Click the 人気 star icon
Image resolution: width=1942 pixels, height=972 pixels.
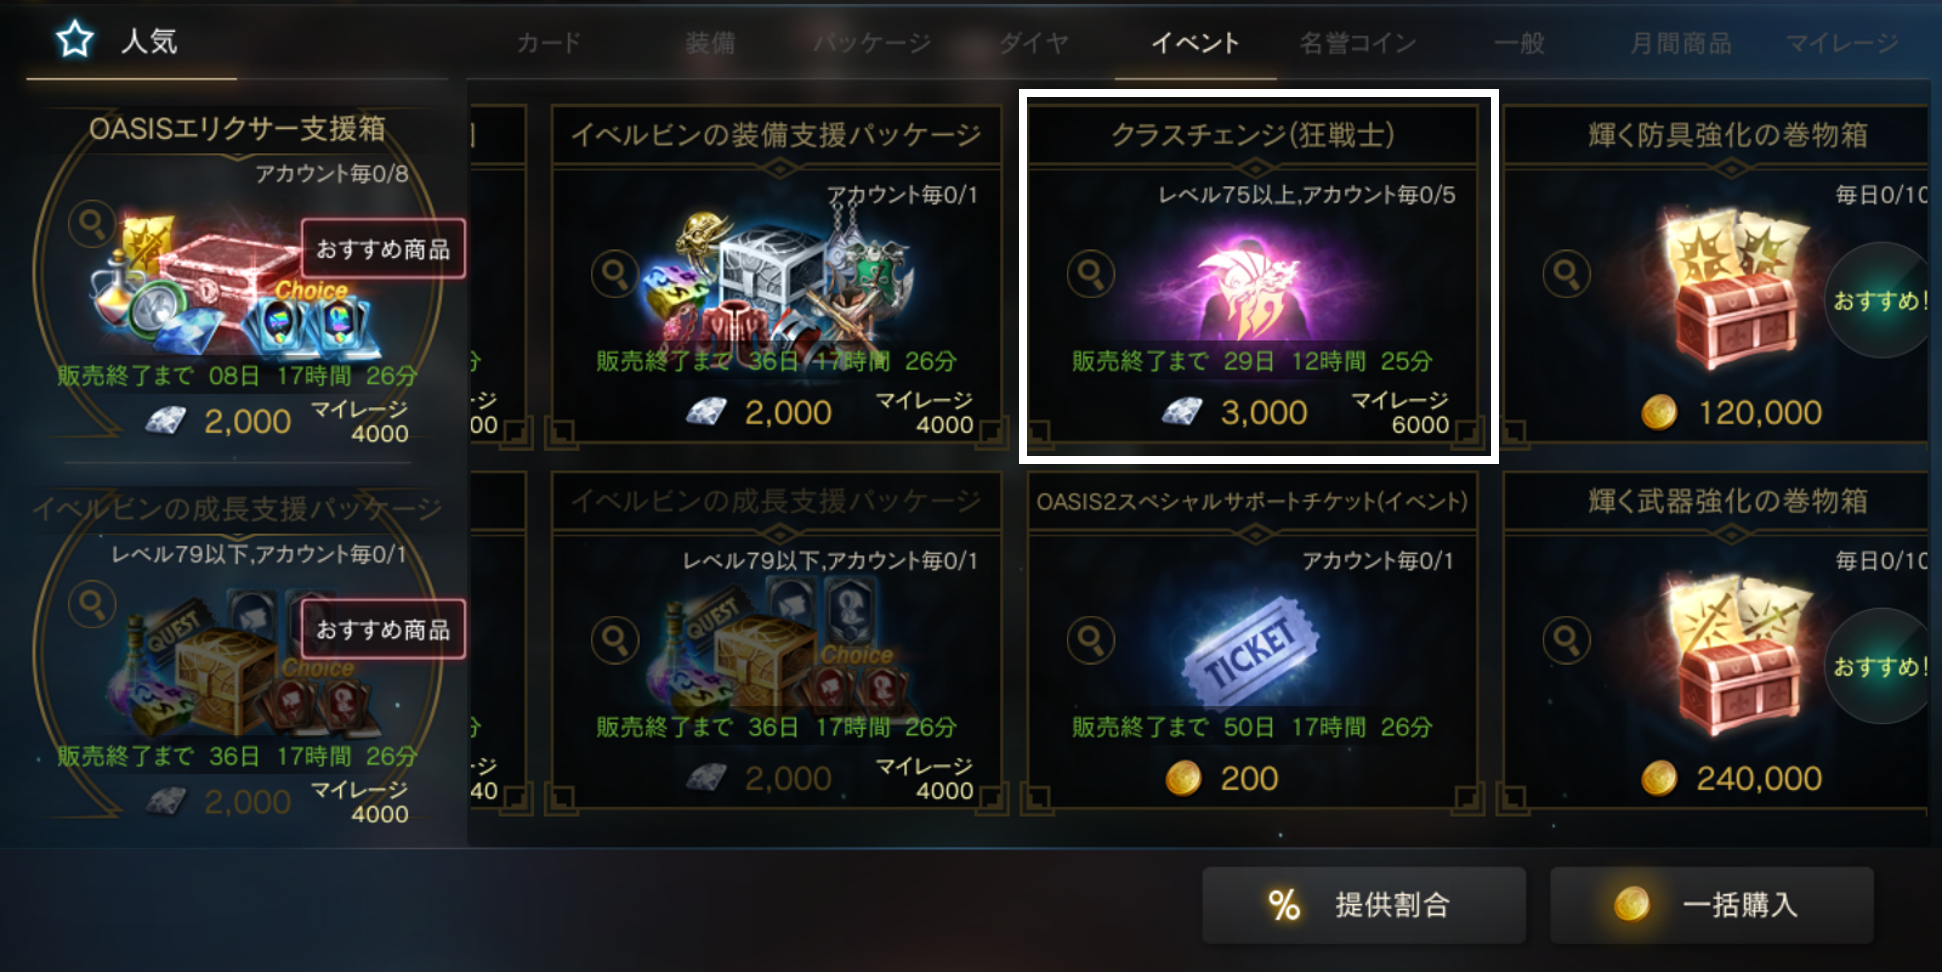[x=75, y=40]
